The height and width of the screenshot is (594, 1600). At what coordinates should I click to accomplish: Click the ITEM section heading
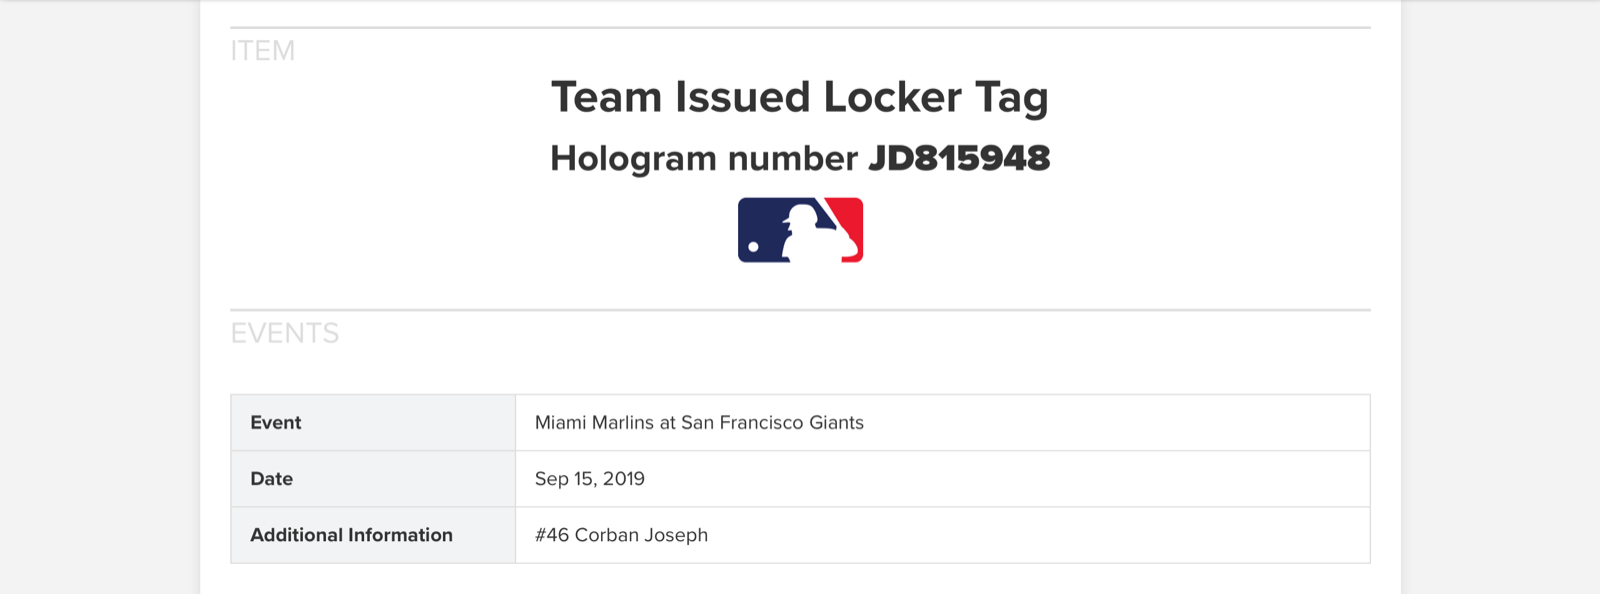pyautogui.click(x=263, y=51)
